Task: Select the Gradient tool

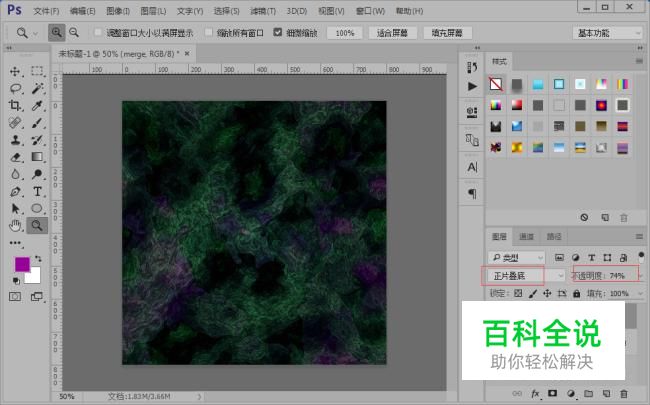Action: (x=37, y=157)
